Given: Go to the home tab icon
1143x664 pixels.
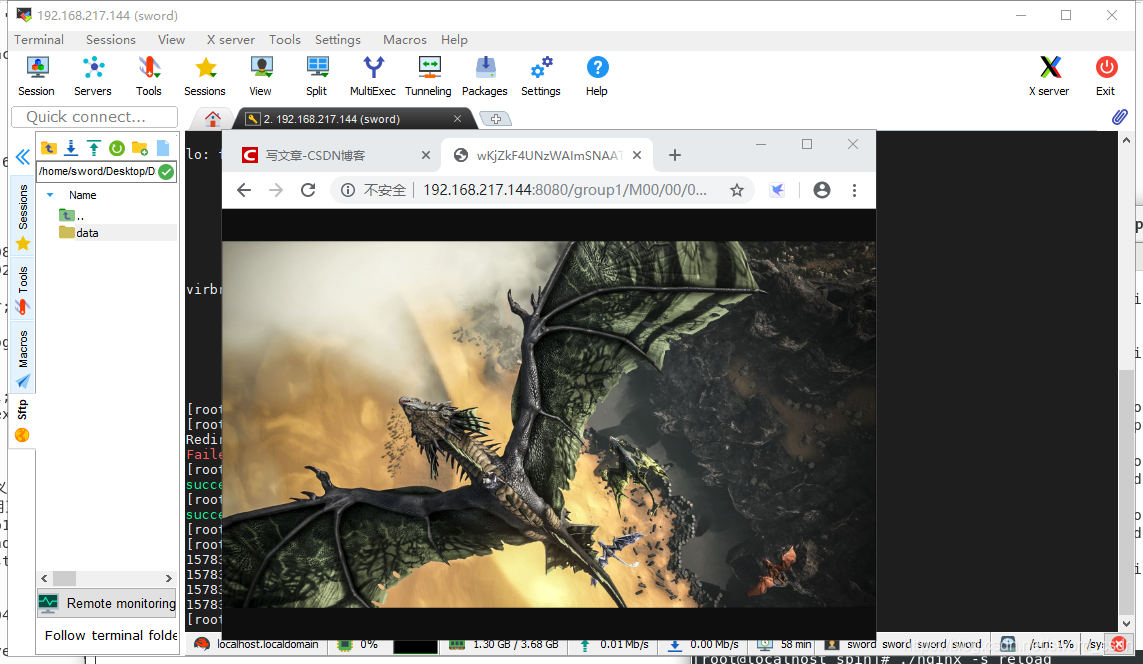Looking at the screenshot, I should click(x=213, y=118).
